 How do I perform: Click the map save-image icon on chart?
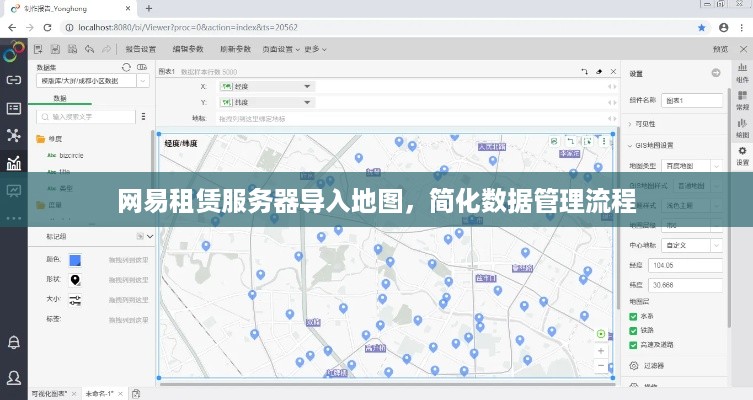[x=554, y=141]
